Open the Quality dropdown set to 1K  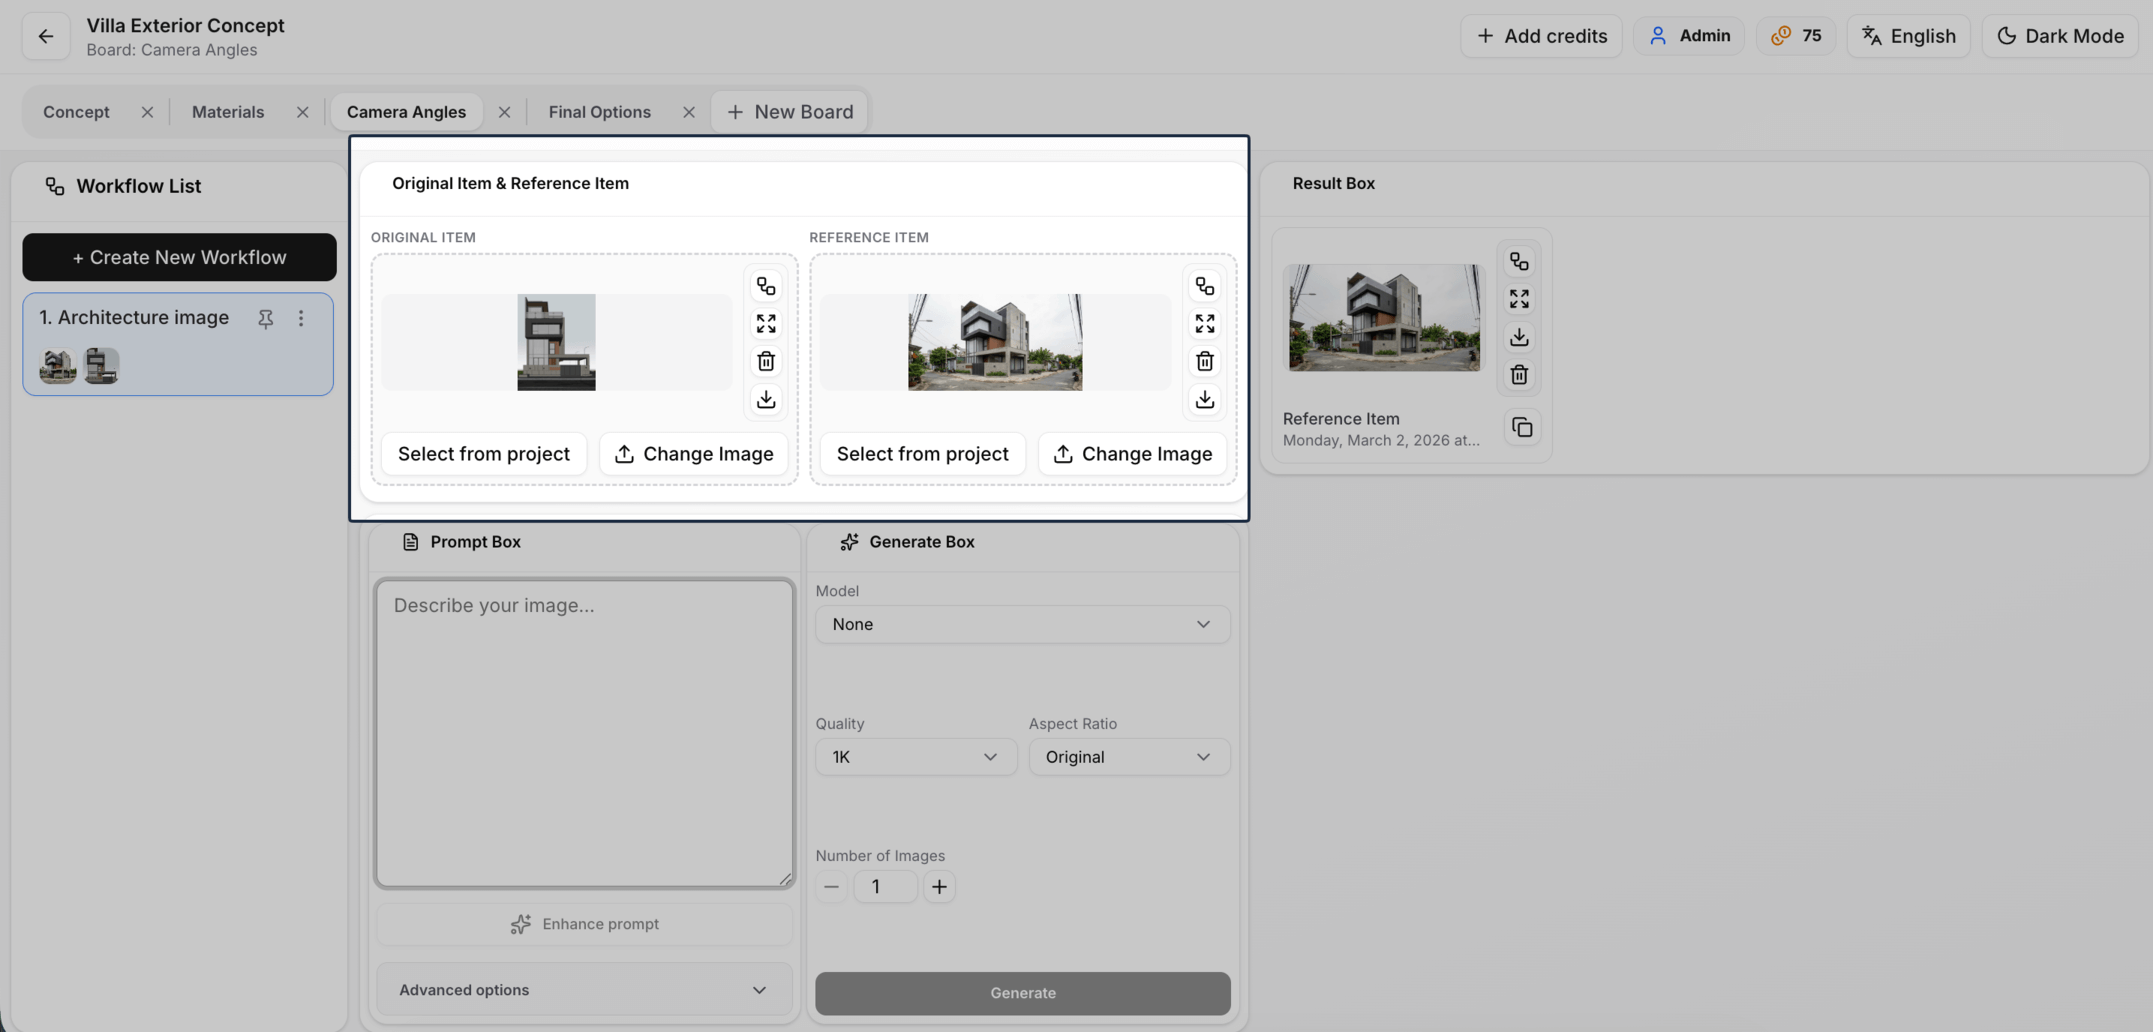[x=915, y=757]
